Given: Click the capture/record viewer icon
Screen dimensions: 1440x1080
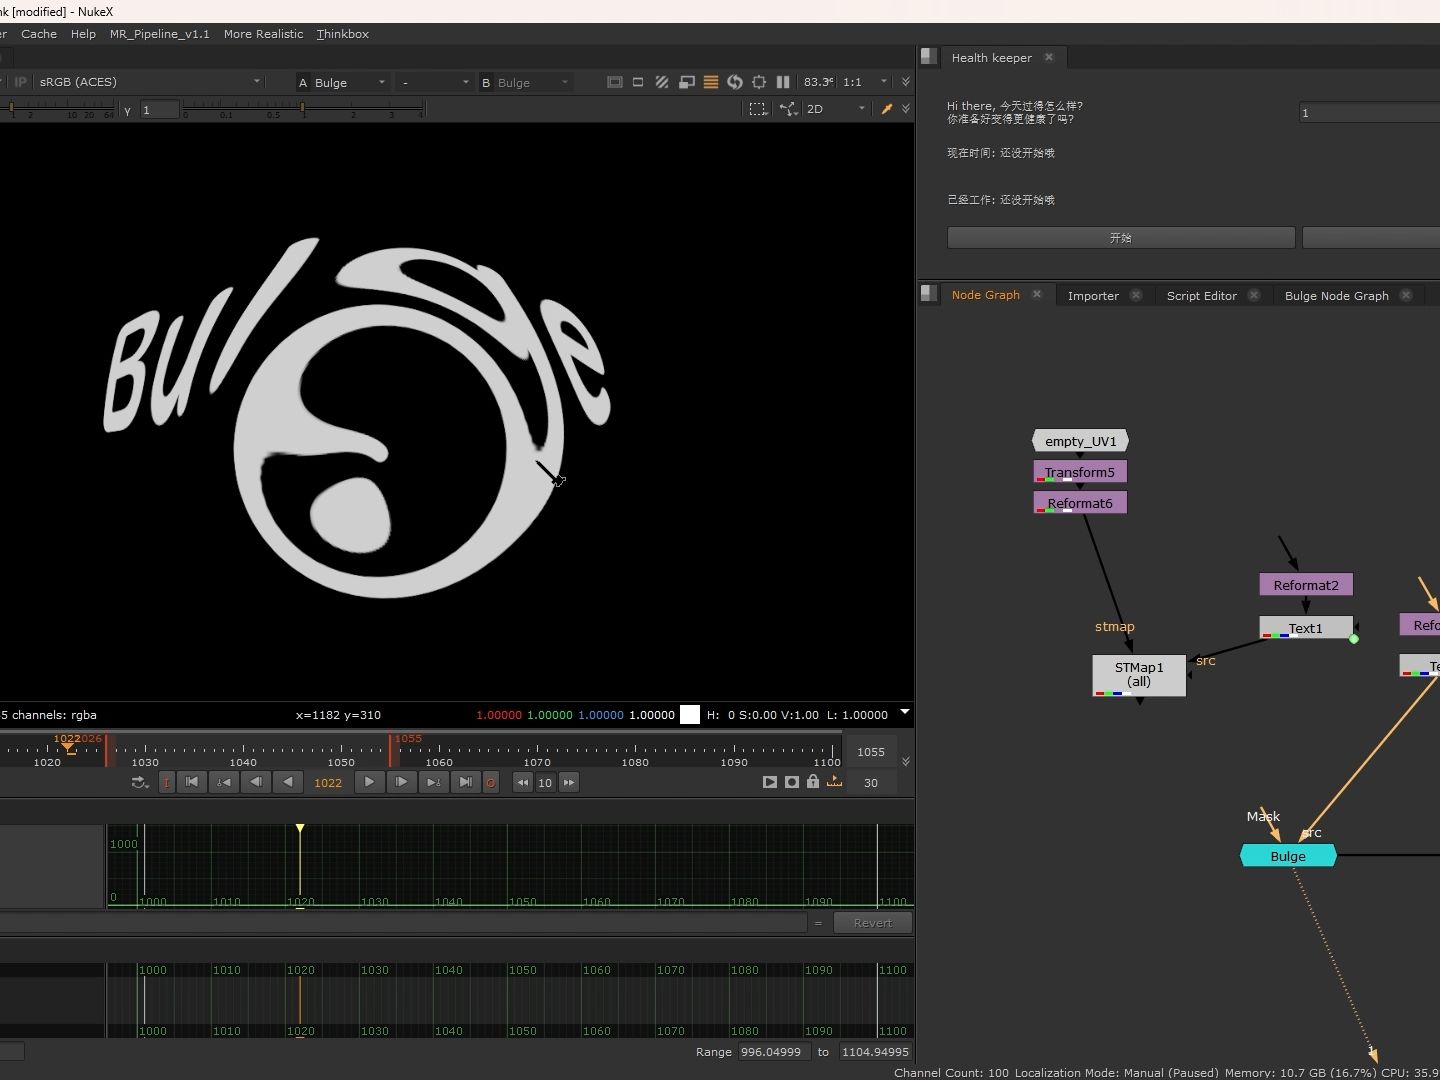Looking at the screenshot, I should [x=792, y=782].
